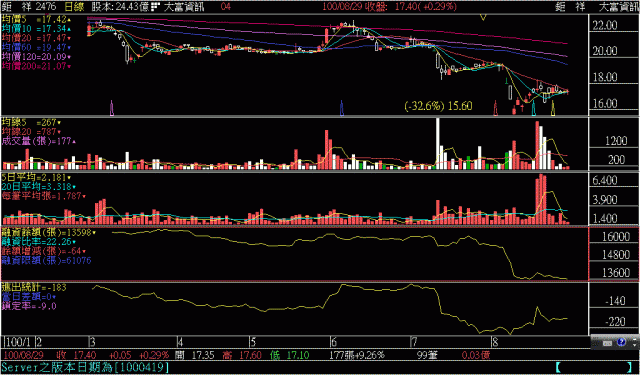640x375 pixels.
Task: Select the 均價120=20.09 legend entry
Action: point(36,56)
